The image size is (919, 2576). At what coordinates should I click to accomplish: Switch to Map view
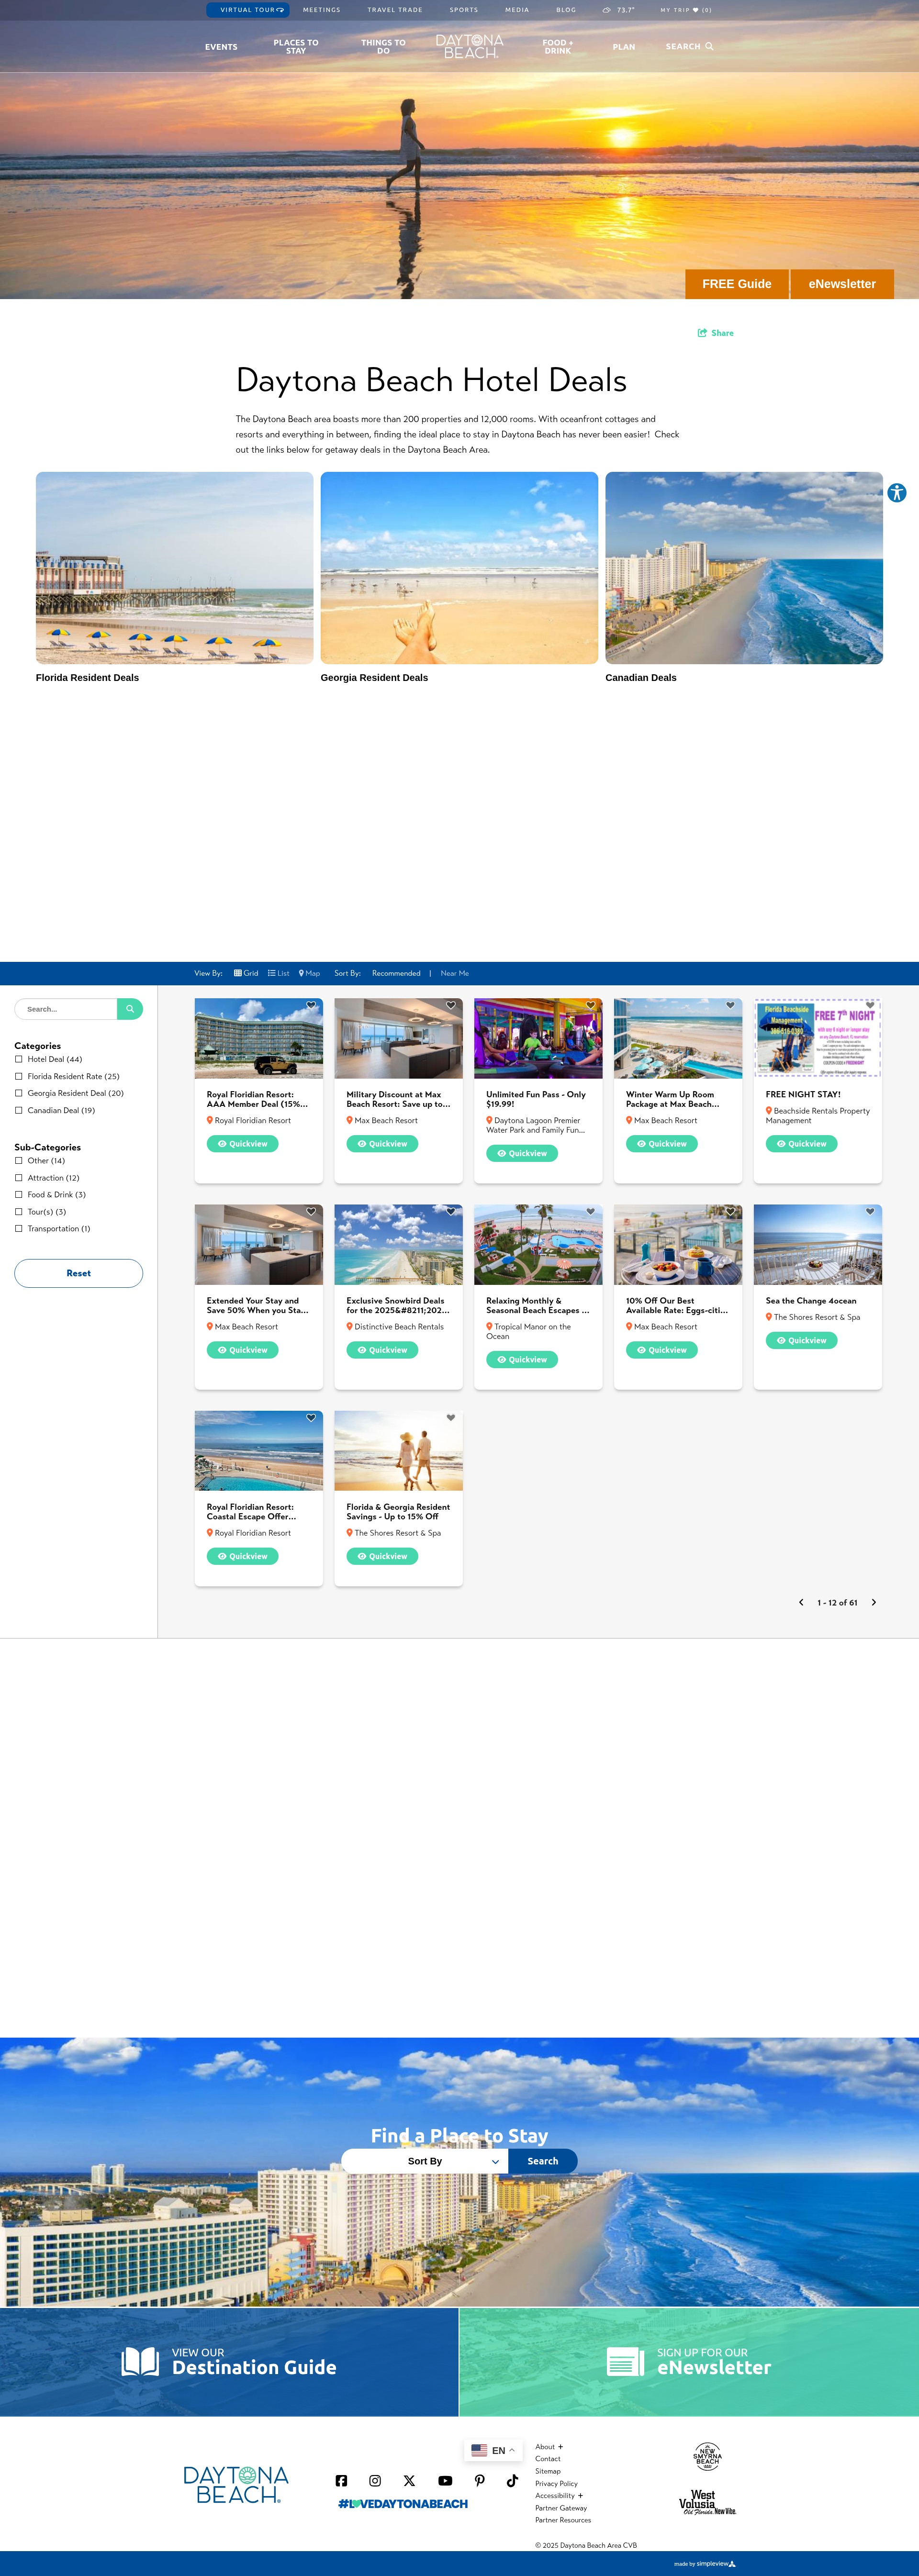(x=310, y=973)
